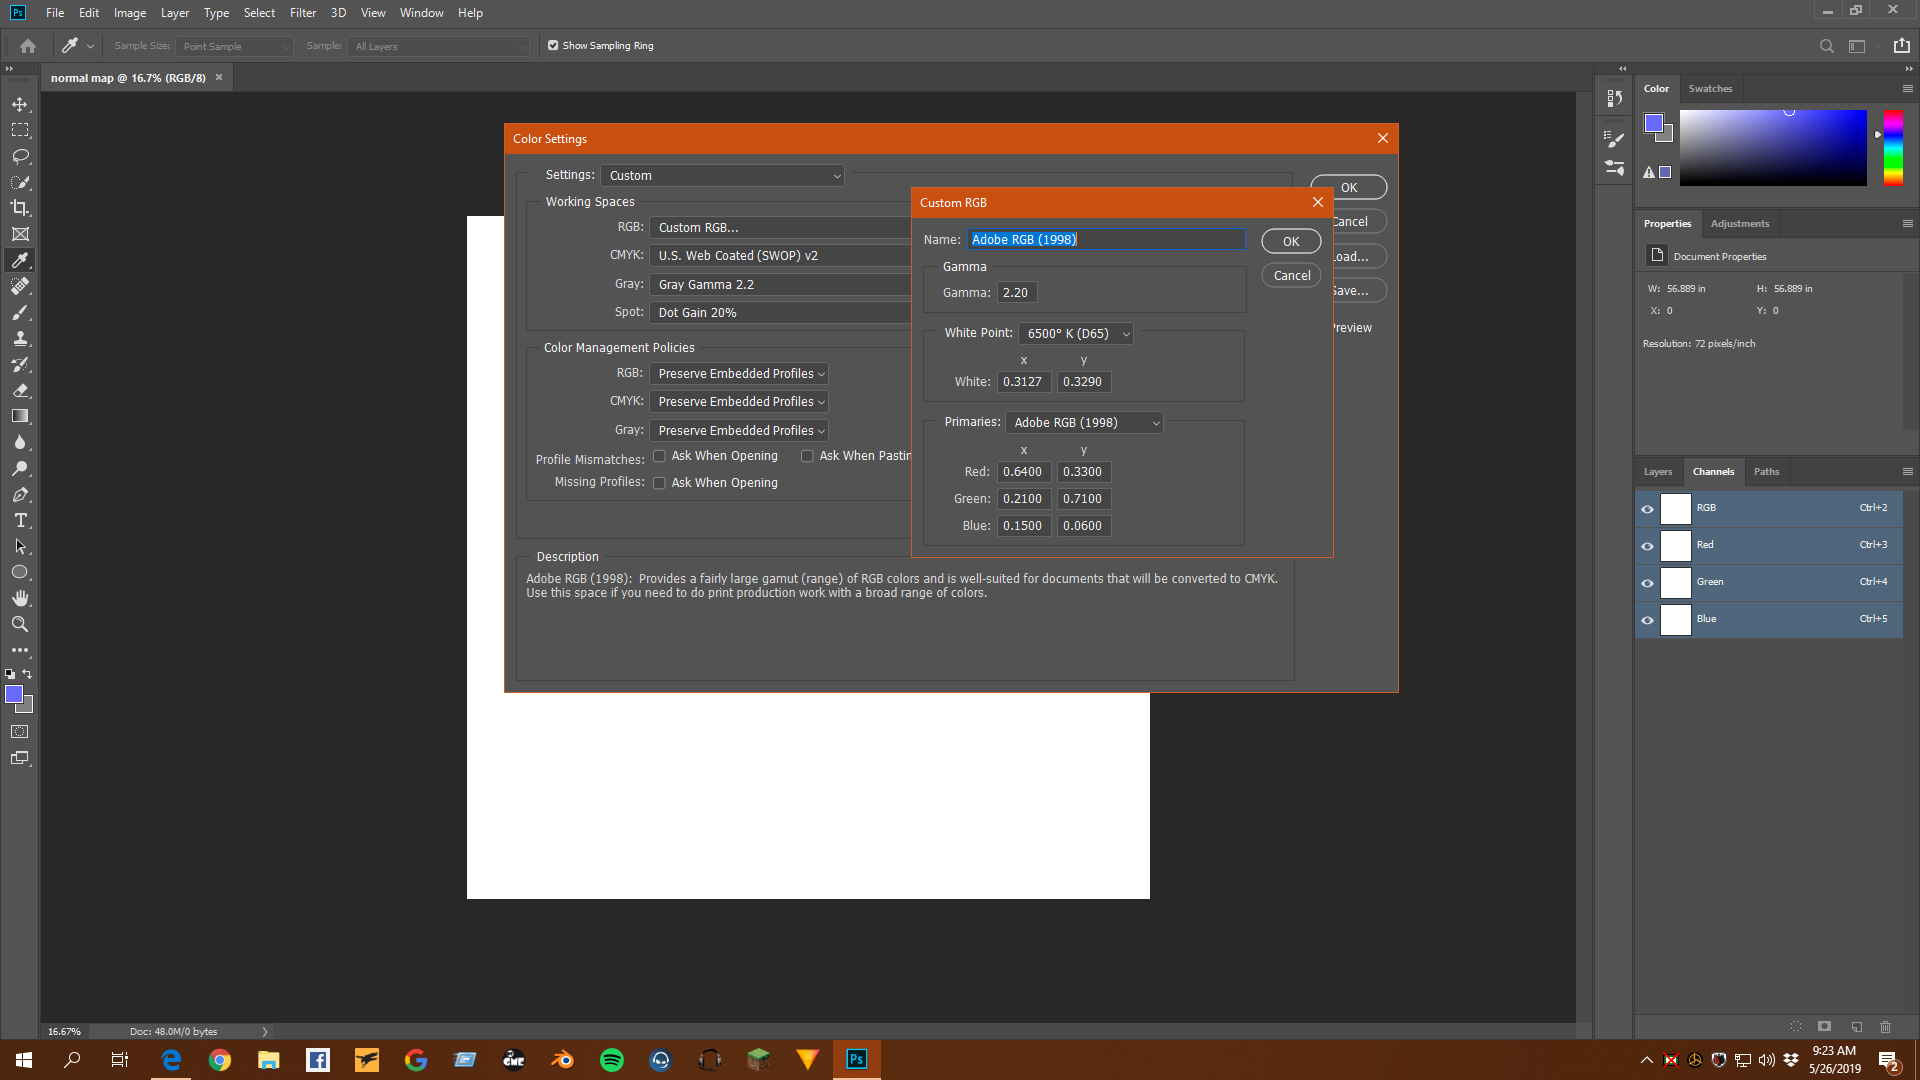Select the Lasso tool
Image resolution: width=1920 pixels, height=1080 pixels.
[20, 156]
